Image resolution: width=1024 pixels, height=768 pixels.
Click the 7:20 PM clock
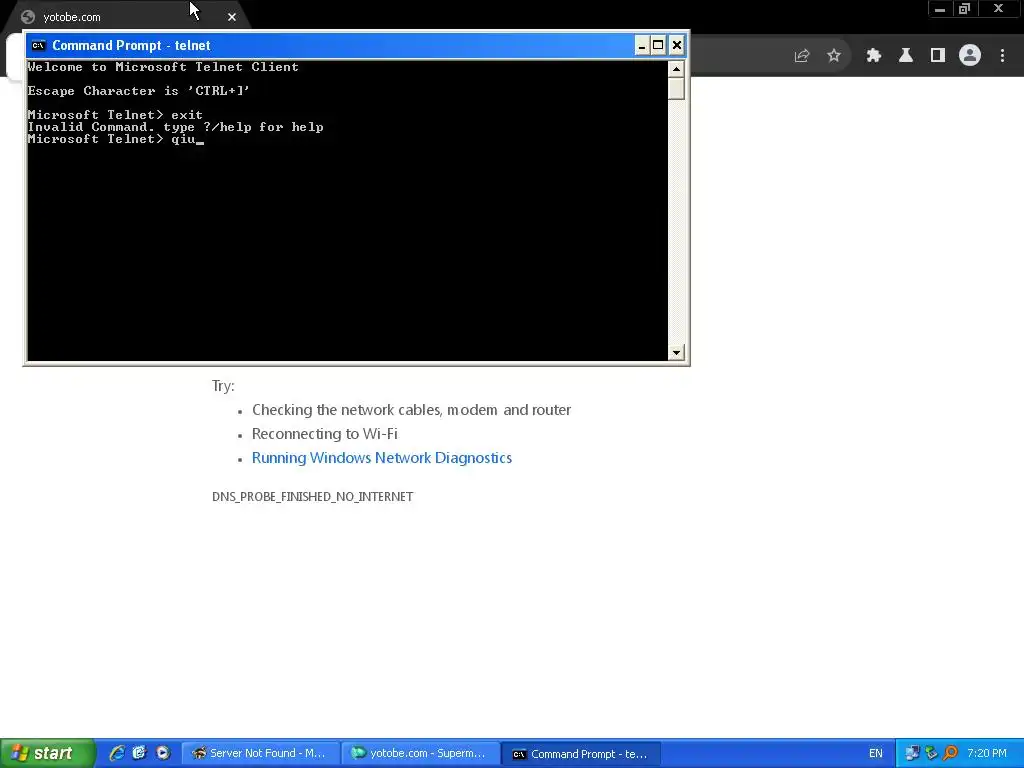tap(987, 754)
